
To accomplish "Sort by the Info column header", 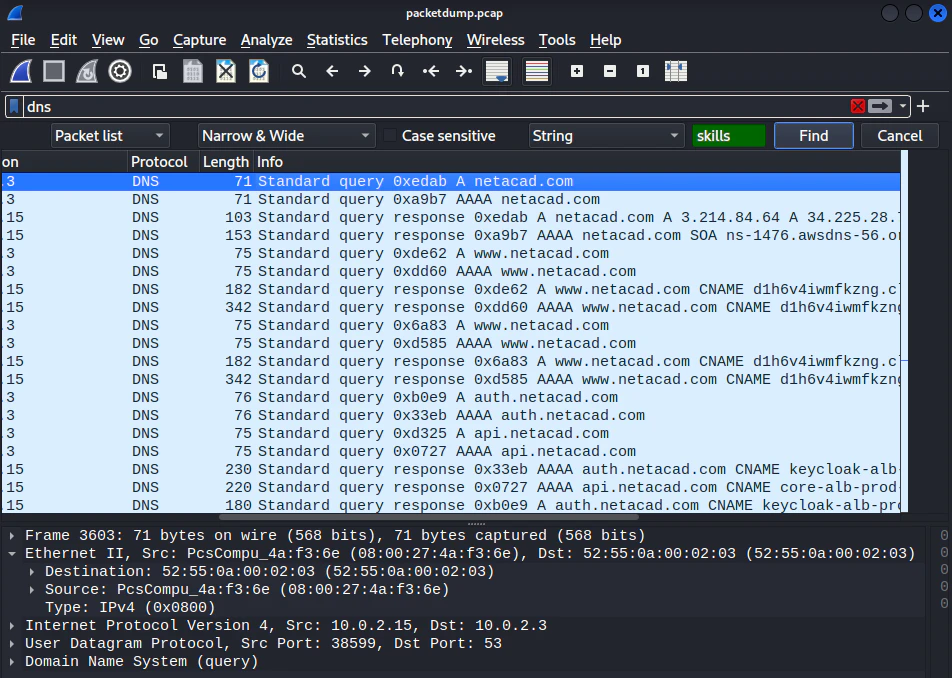I will click(x=577, y=162).
